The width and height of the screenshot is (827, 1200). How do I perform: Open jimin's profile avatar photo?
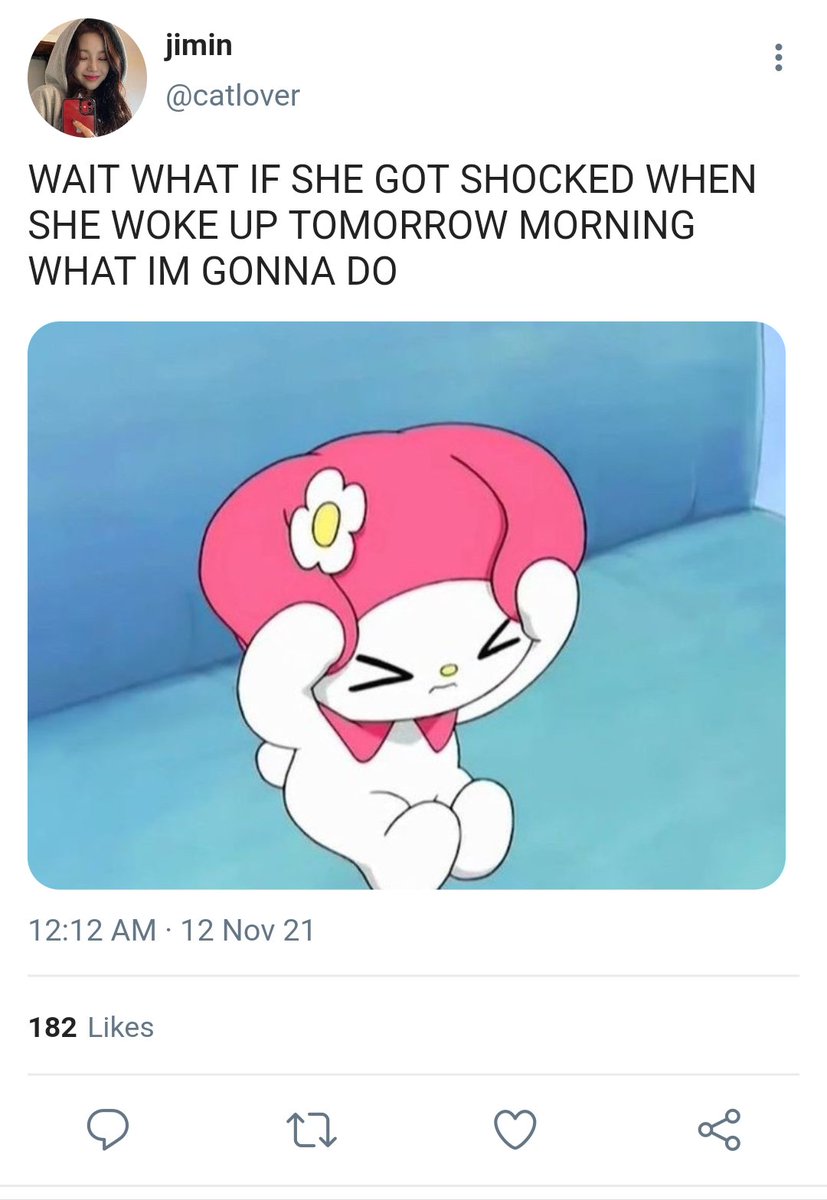coord(87,77)
